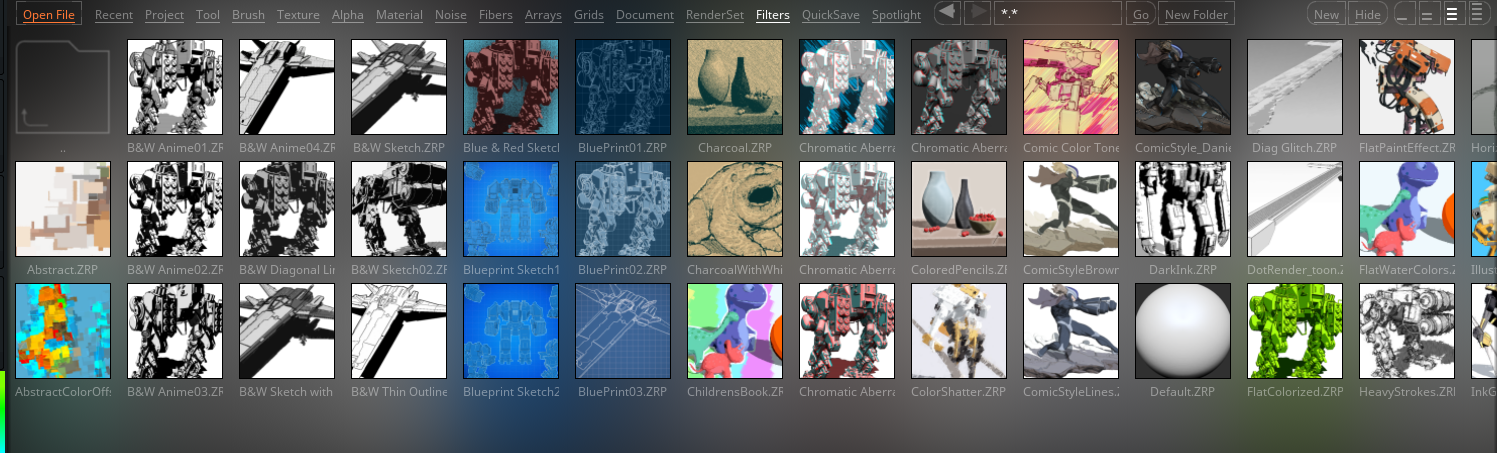
Task: Open the Arrays tab
Action: click(x=543, y=15)
